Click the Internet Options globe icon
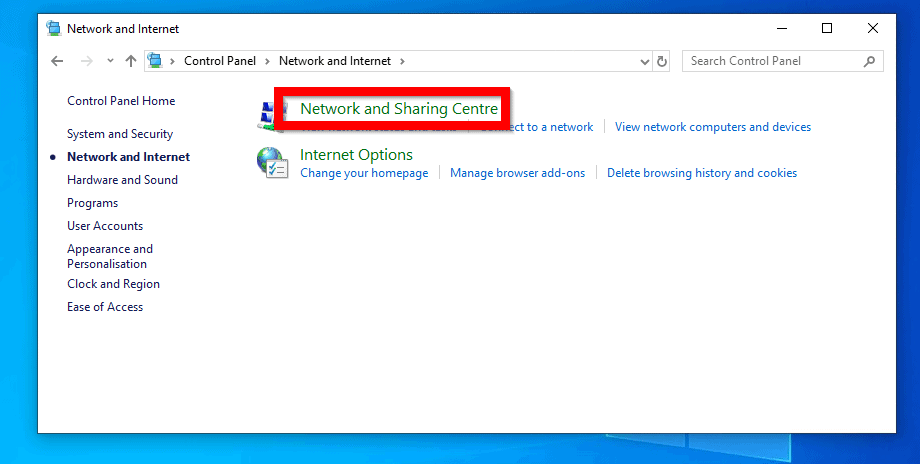 [272, 162]
